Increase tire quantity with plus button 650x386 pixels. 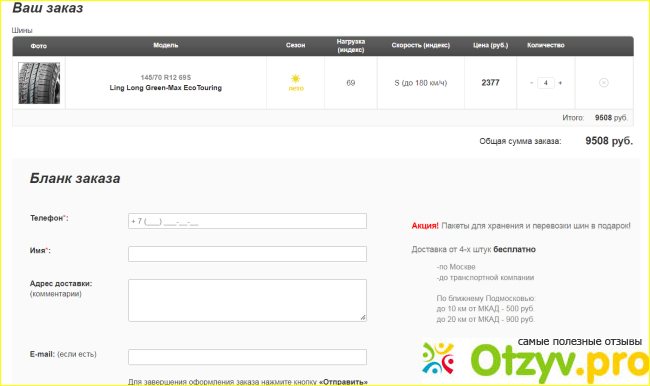point(560,83)
